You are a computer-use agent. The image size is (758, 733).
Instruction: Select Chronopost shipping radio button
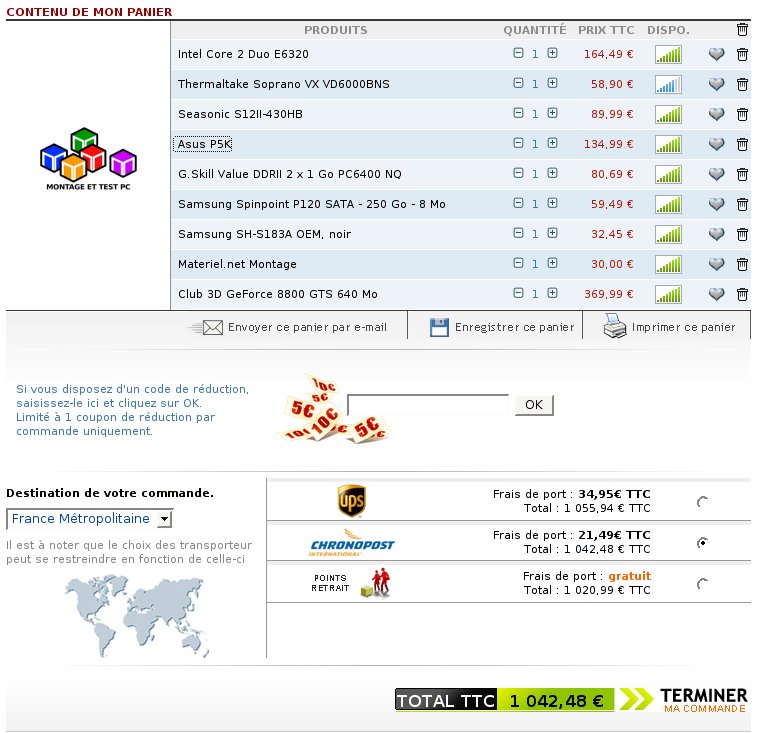702,542
